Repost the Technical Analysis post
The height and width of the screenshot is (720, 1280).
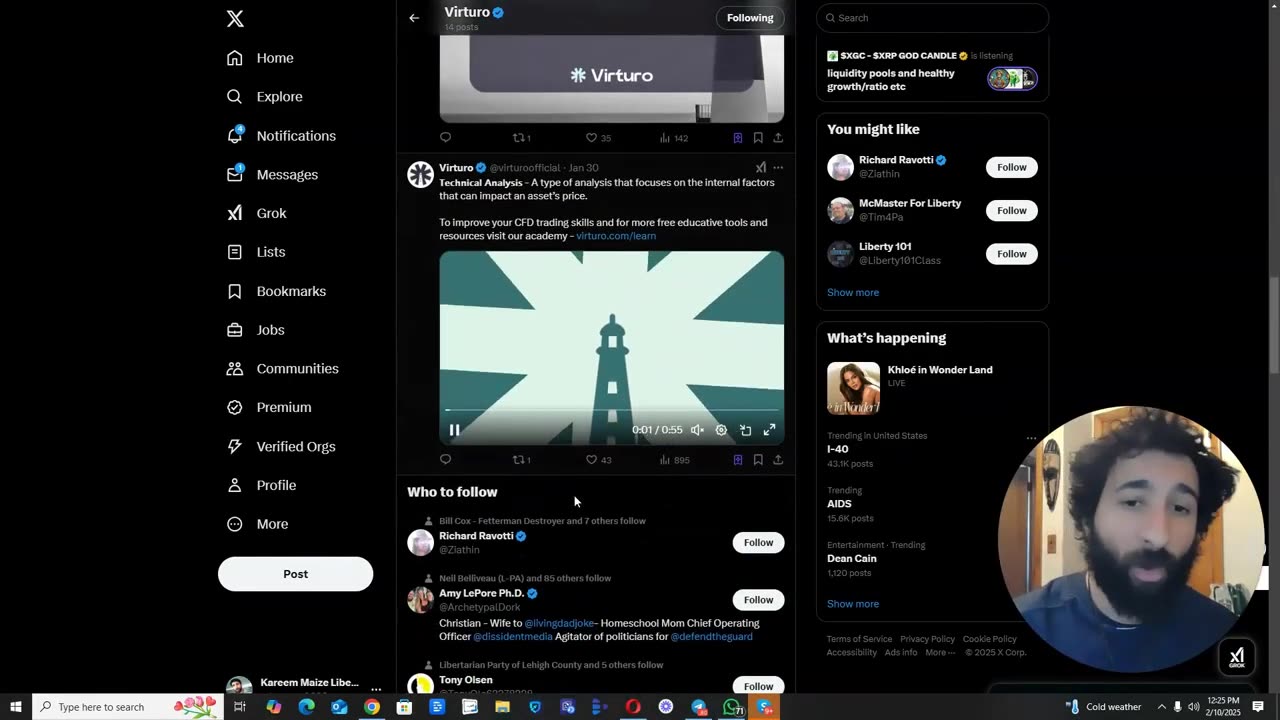521,460
